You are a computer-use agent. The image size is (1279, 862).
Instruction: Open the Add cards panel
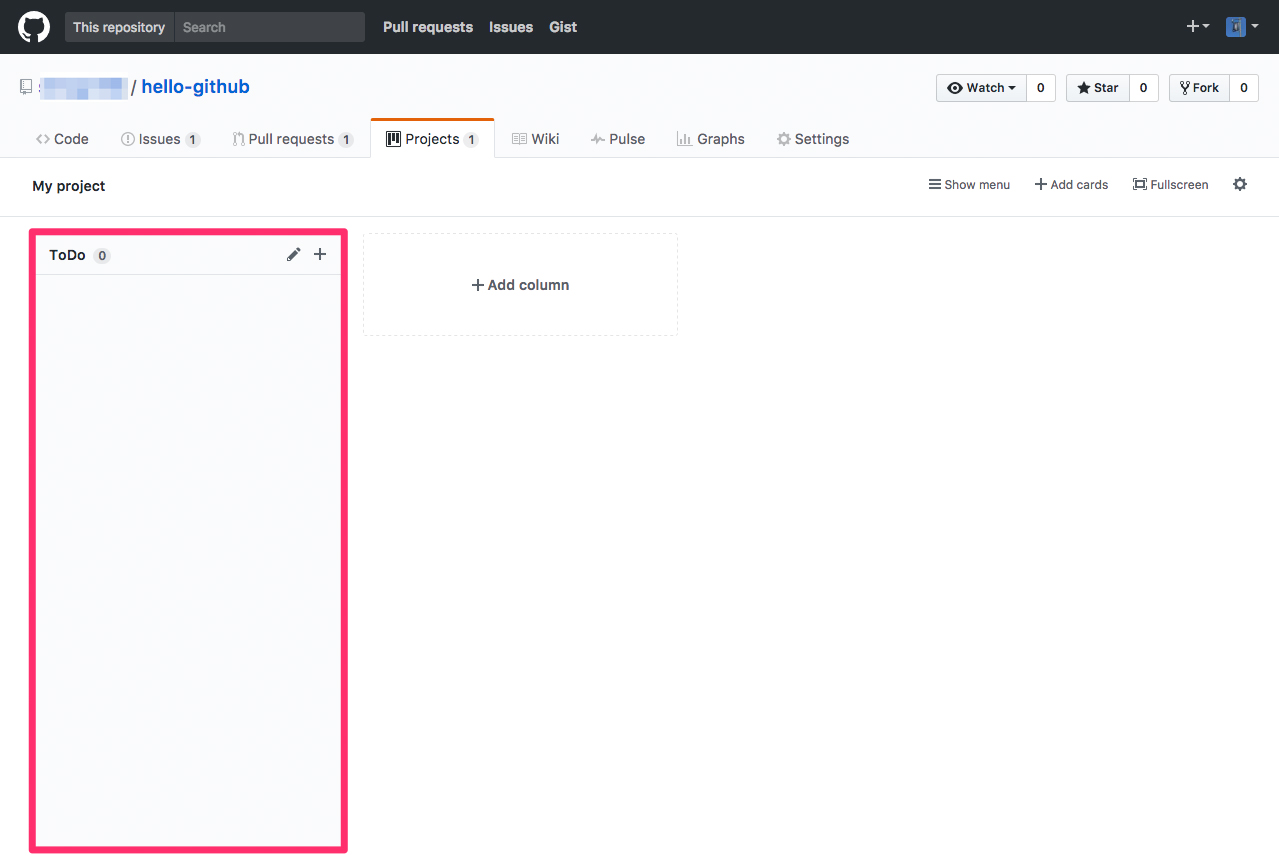[x=1070, y=184]
